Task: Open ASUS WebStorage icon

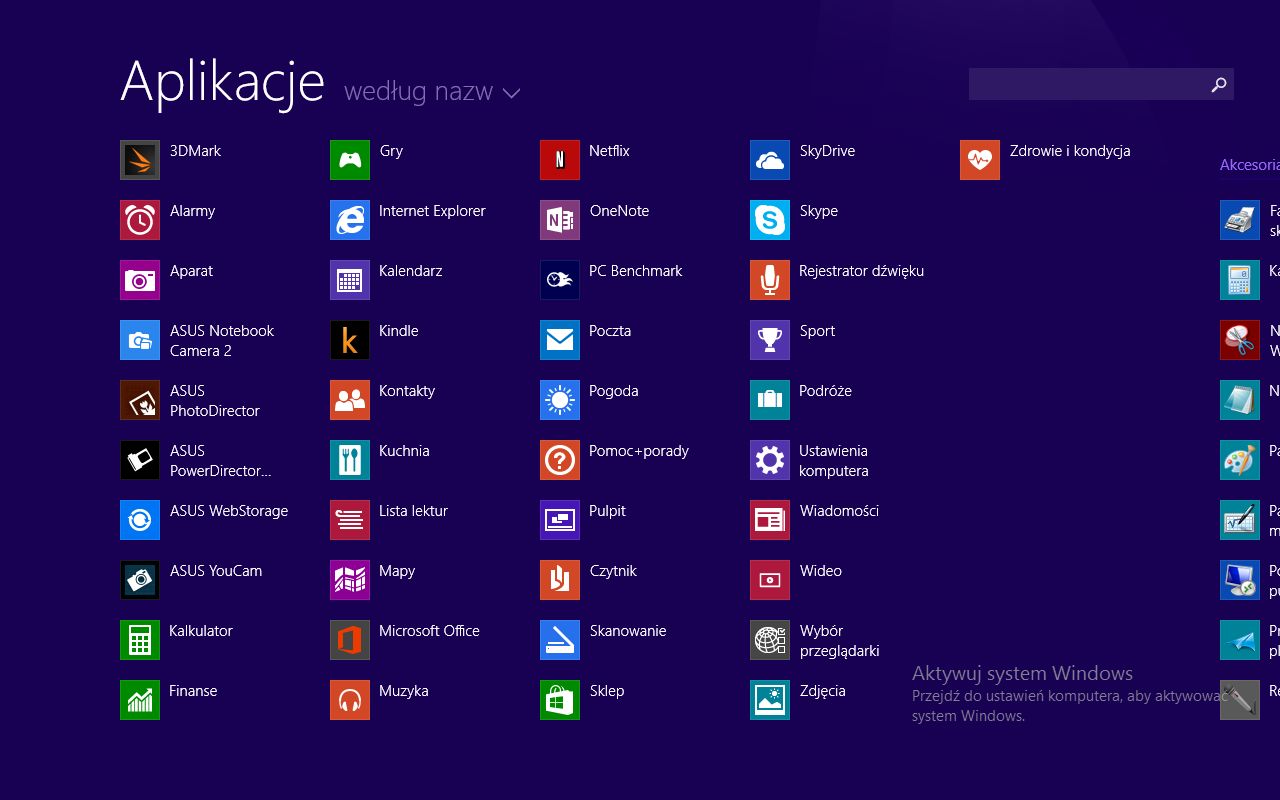Action: click(x=140, y=520)
